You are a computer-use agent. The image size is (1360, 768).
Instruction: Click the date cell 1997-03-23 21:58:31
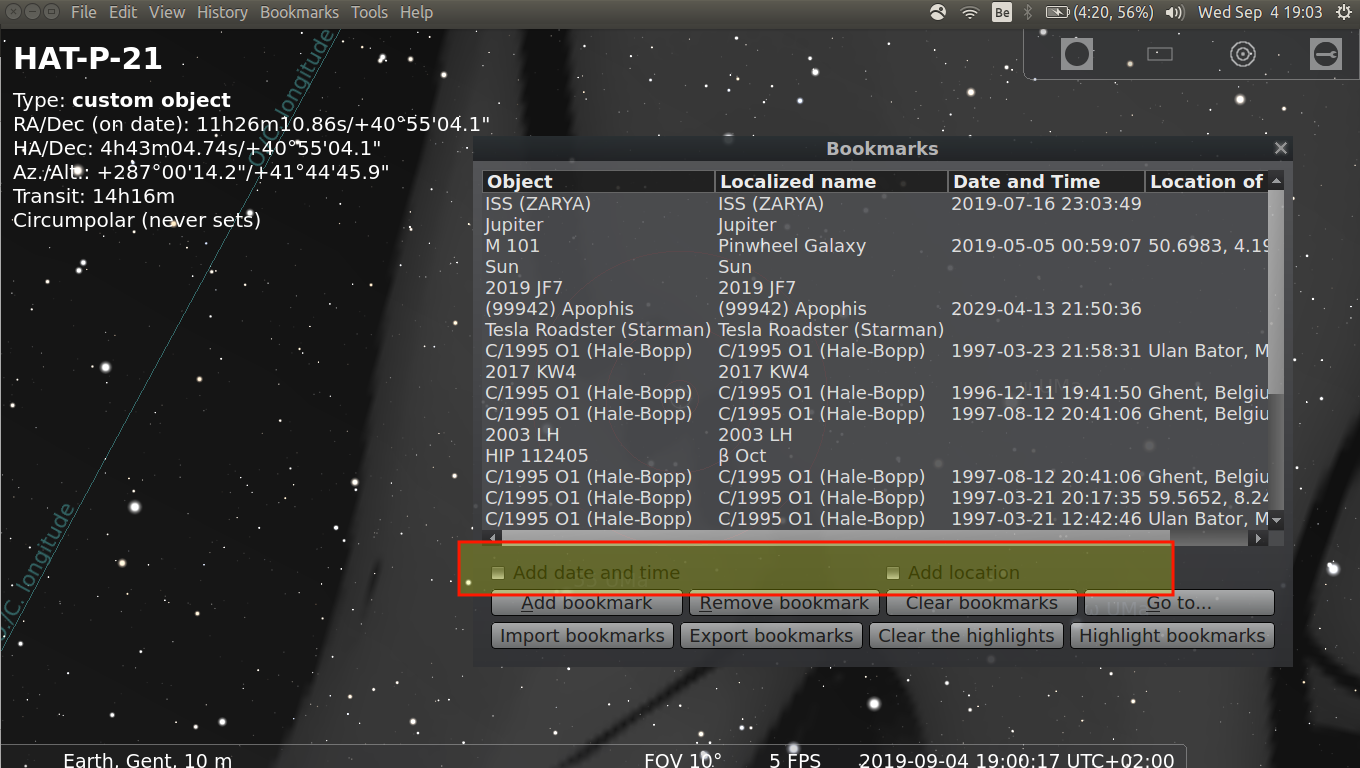[1046, 350]
